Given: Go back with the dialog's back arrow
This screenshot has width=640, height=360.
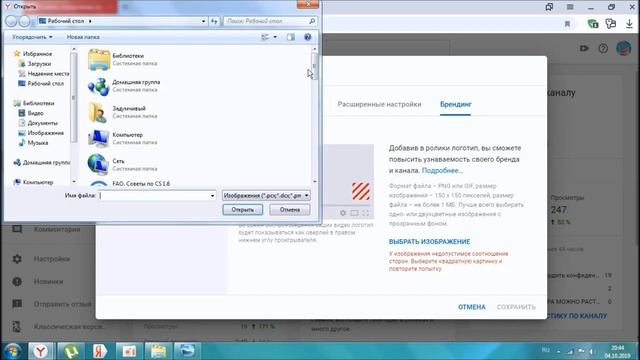Looking at the screenshot, I should tap(11, 21).
